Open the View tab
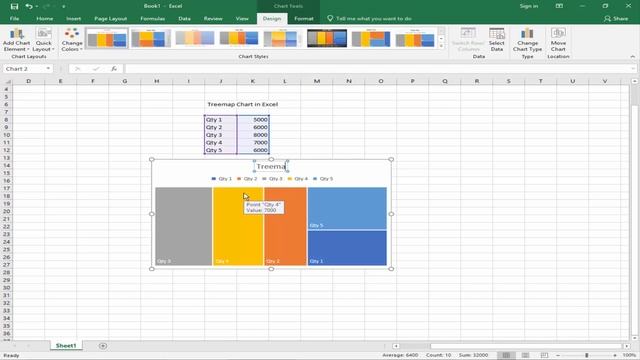The width and height of the screenshot is (640, 360). click(x=242, y=18)
